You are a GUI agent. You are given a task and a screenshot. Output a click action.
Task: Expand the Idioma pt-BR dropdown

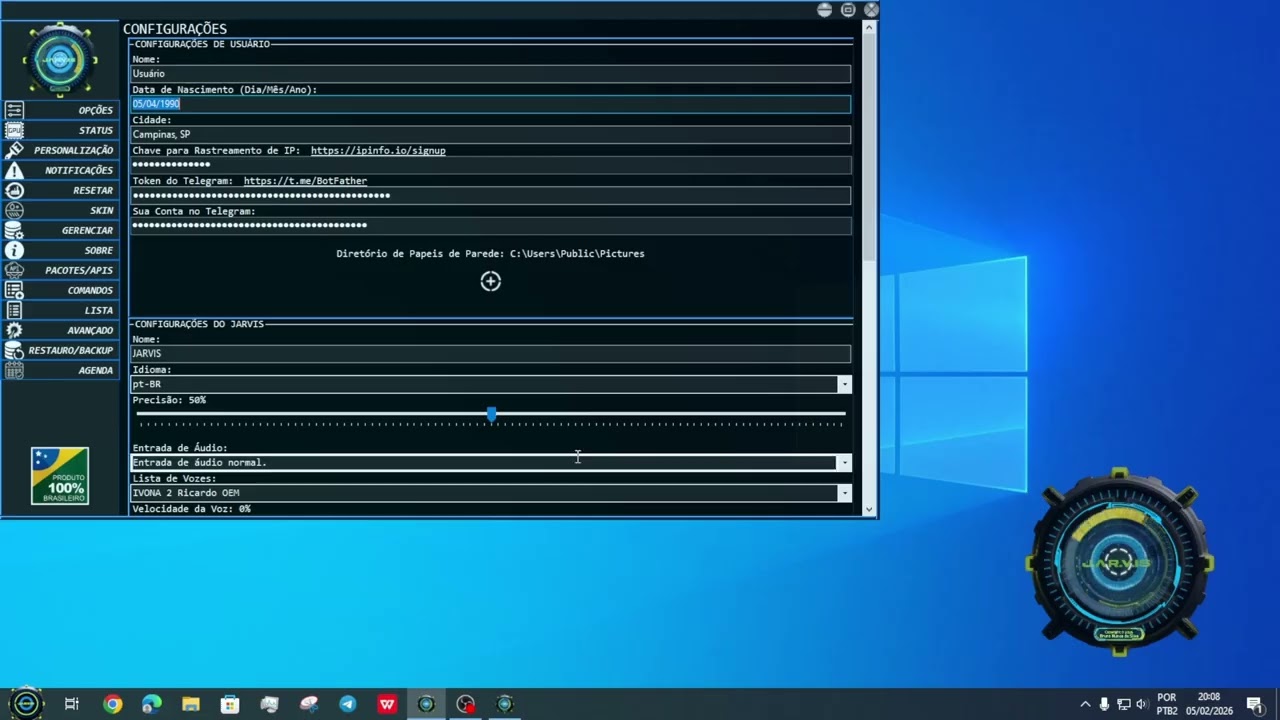point(844,385)
